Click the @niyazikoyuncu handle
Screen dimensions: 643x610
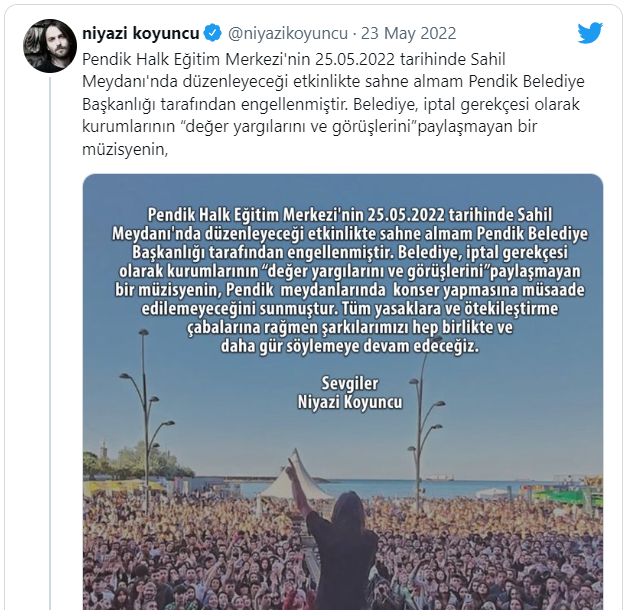(x=287, y=33)
